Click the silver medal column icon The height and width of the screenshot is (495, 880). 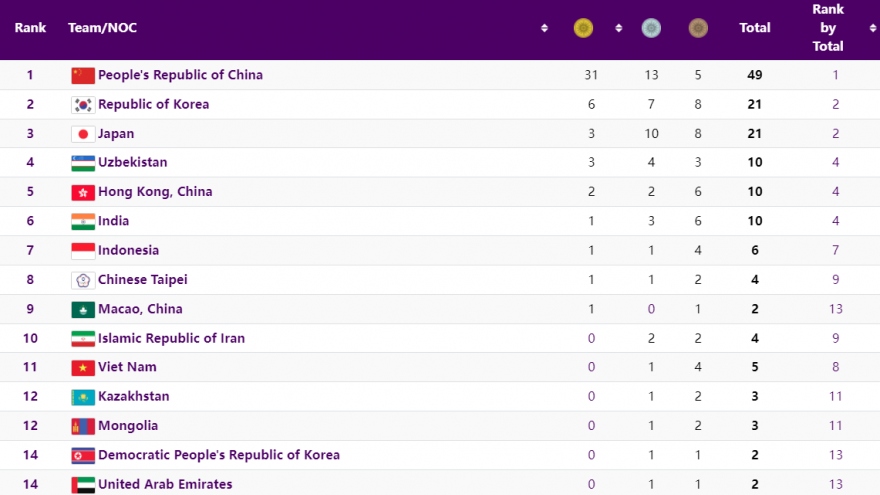(x=651, y=29)
